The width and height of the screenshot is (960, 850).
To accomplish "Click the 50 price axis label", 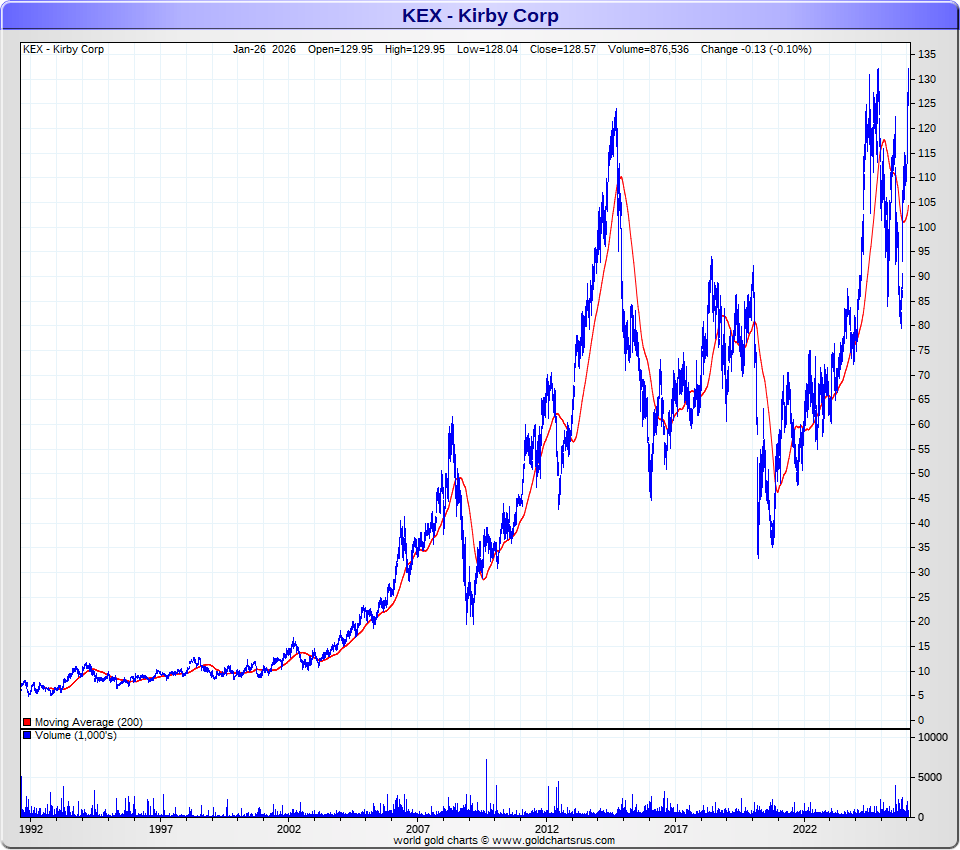I will [924, 473].
